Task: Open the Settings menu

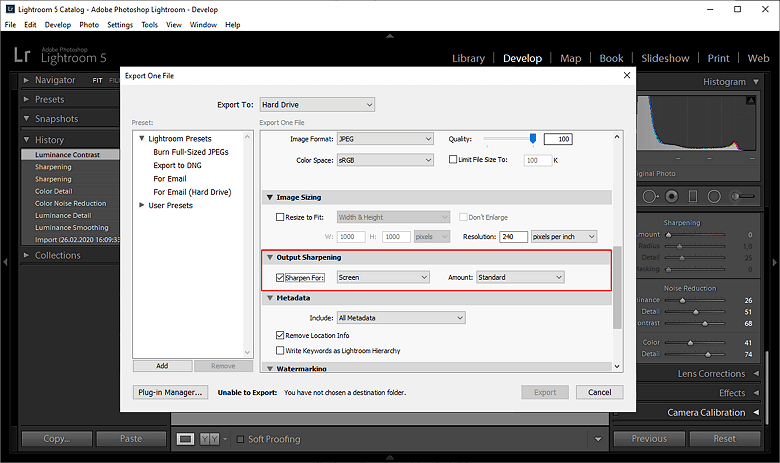Action: coord(120,24)
